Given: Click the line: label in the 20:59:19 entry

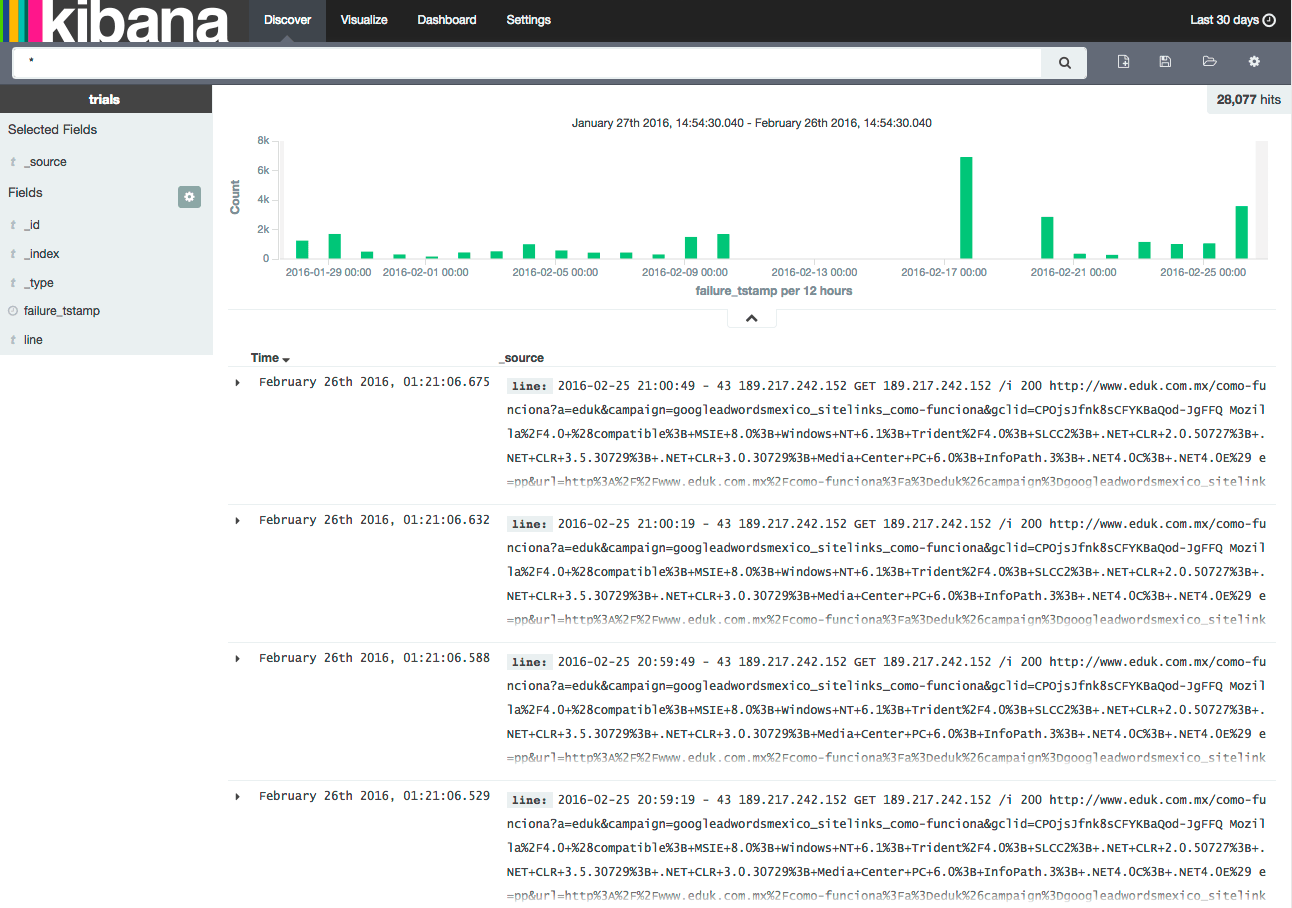Looking at the screenshot, I should (x=529, y=800).
